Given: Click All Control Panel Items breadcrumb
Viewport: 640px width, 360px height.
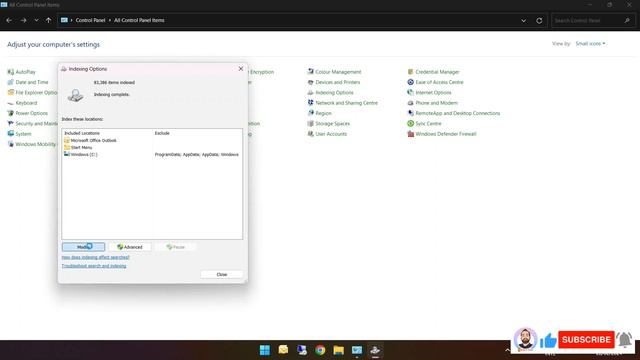Looking at the screenshot, I should (139, 20).
